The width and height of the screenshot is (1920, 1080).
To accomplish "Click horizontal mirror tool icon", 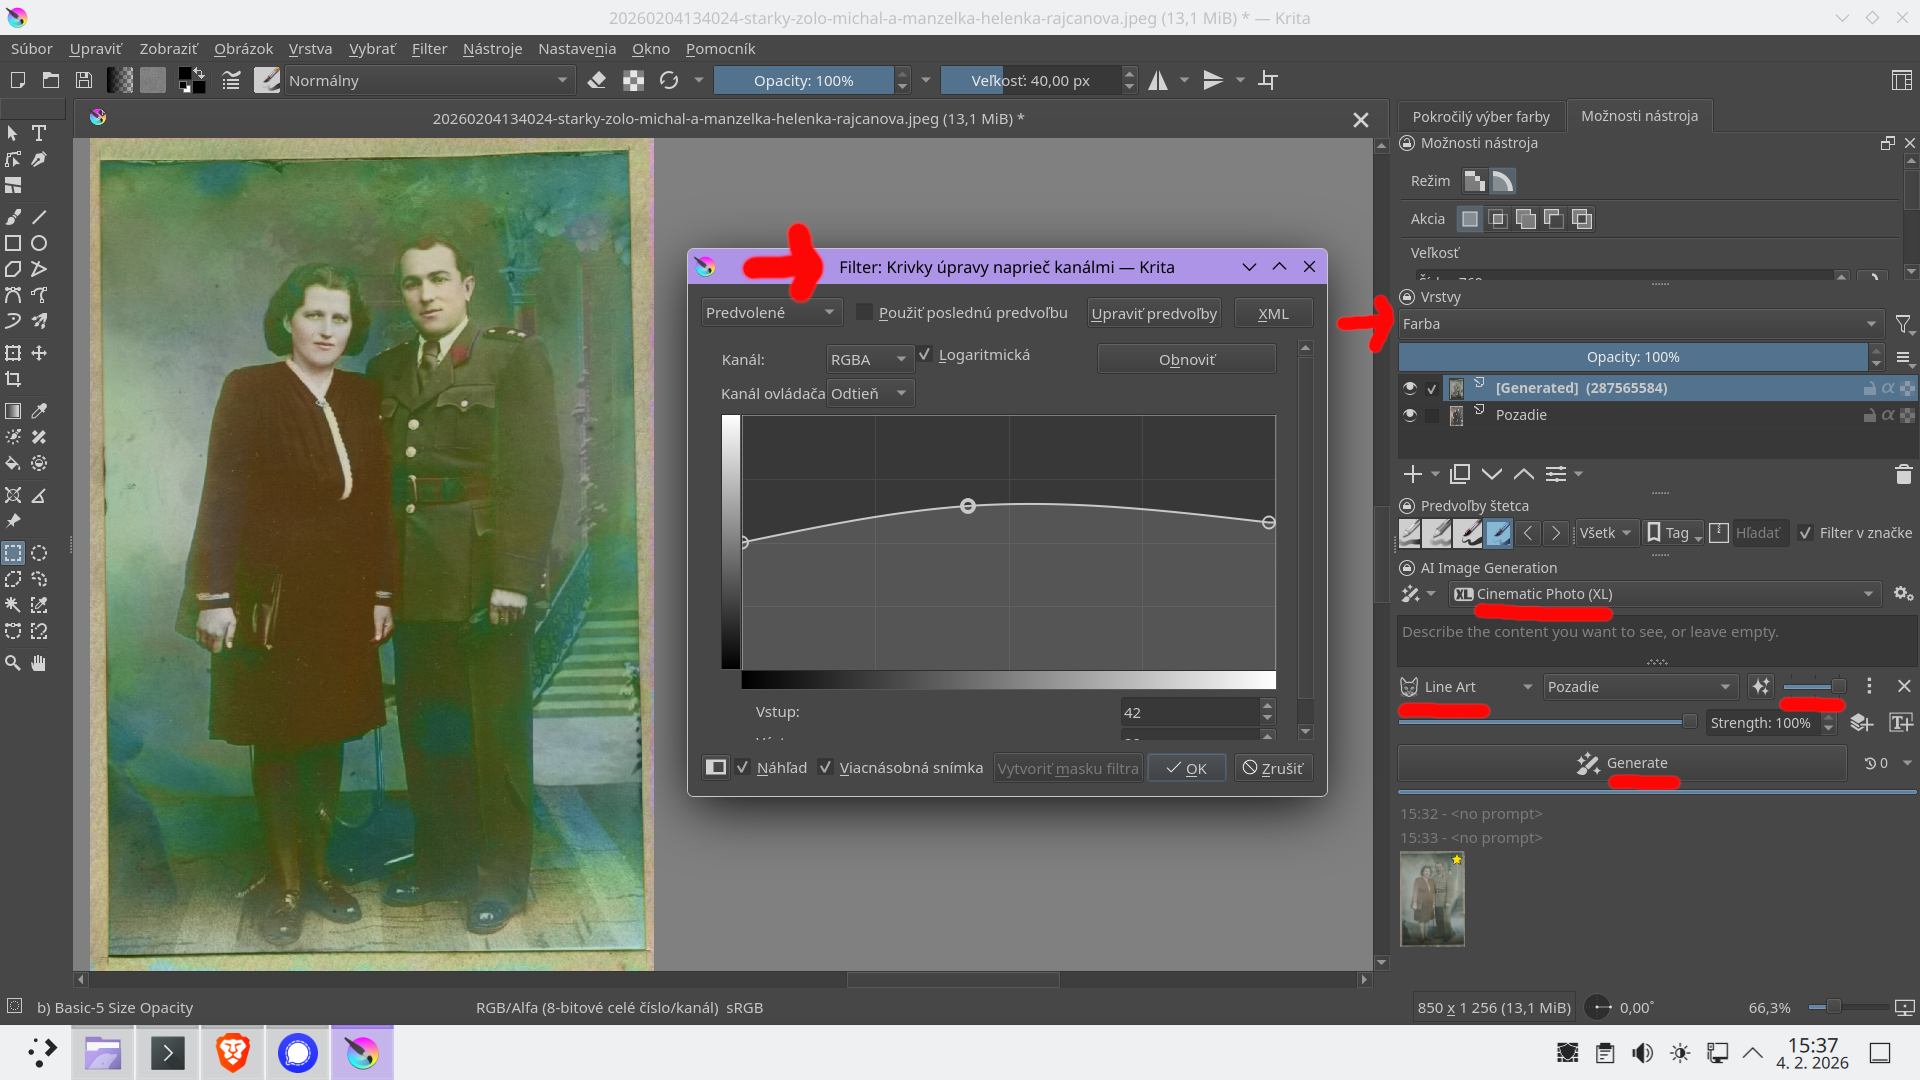I will 1158,81.
